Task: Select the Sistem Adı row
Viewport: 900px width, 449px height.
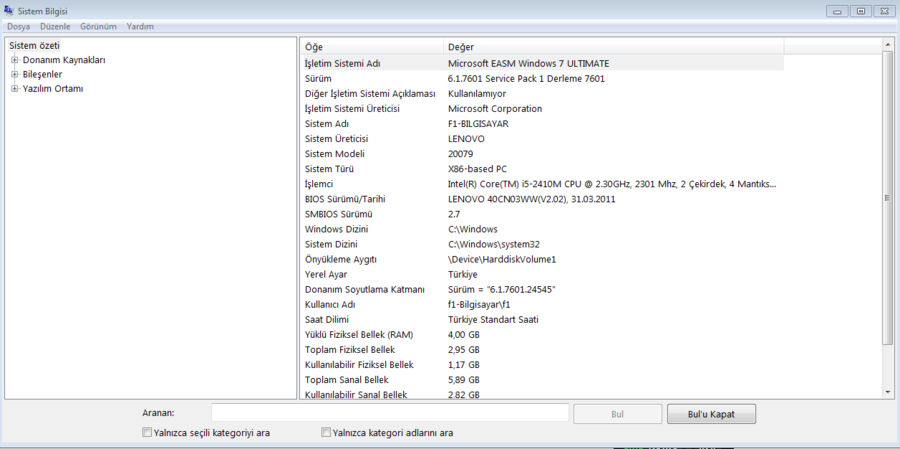Action: tap(542, 123)
